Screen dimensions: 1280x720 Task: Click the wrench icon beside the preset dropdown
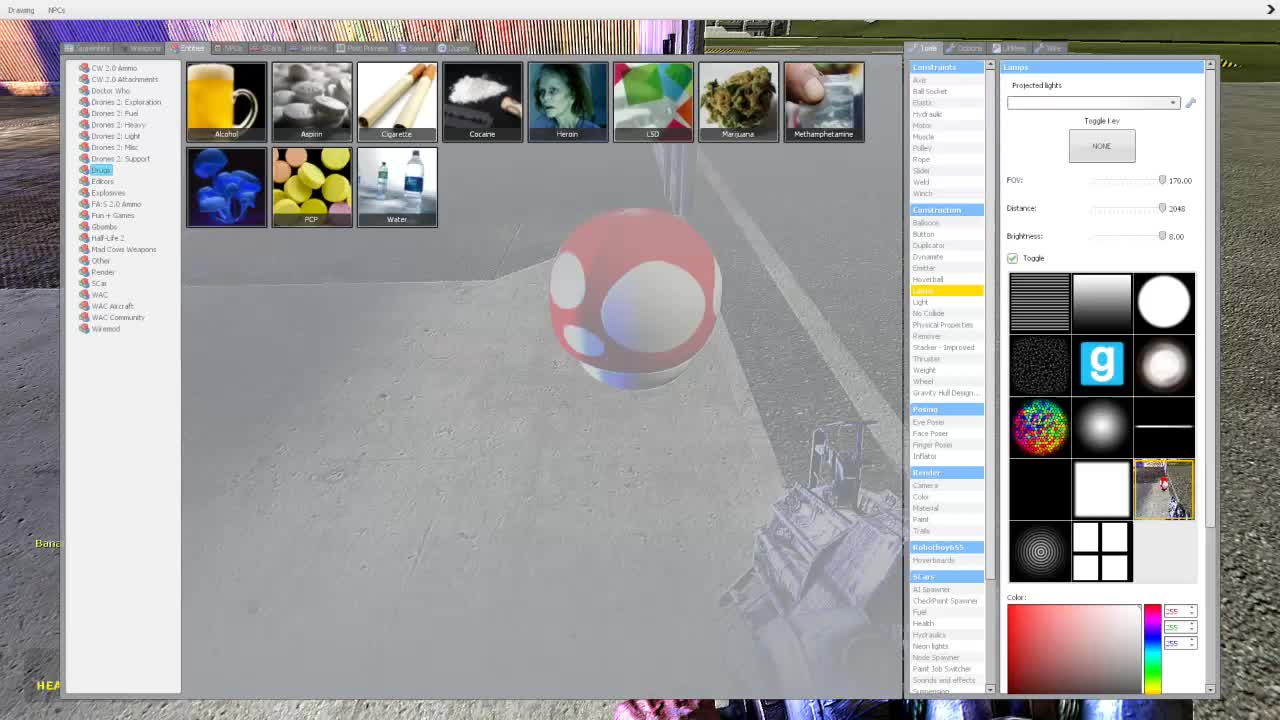(1190, 102)
